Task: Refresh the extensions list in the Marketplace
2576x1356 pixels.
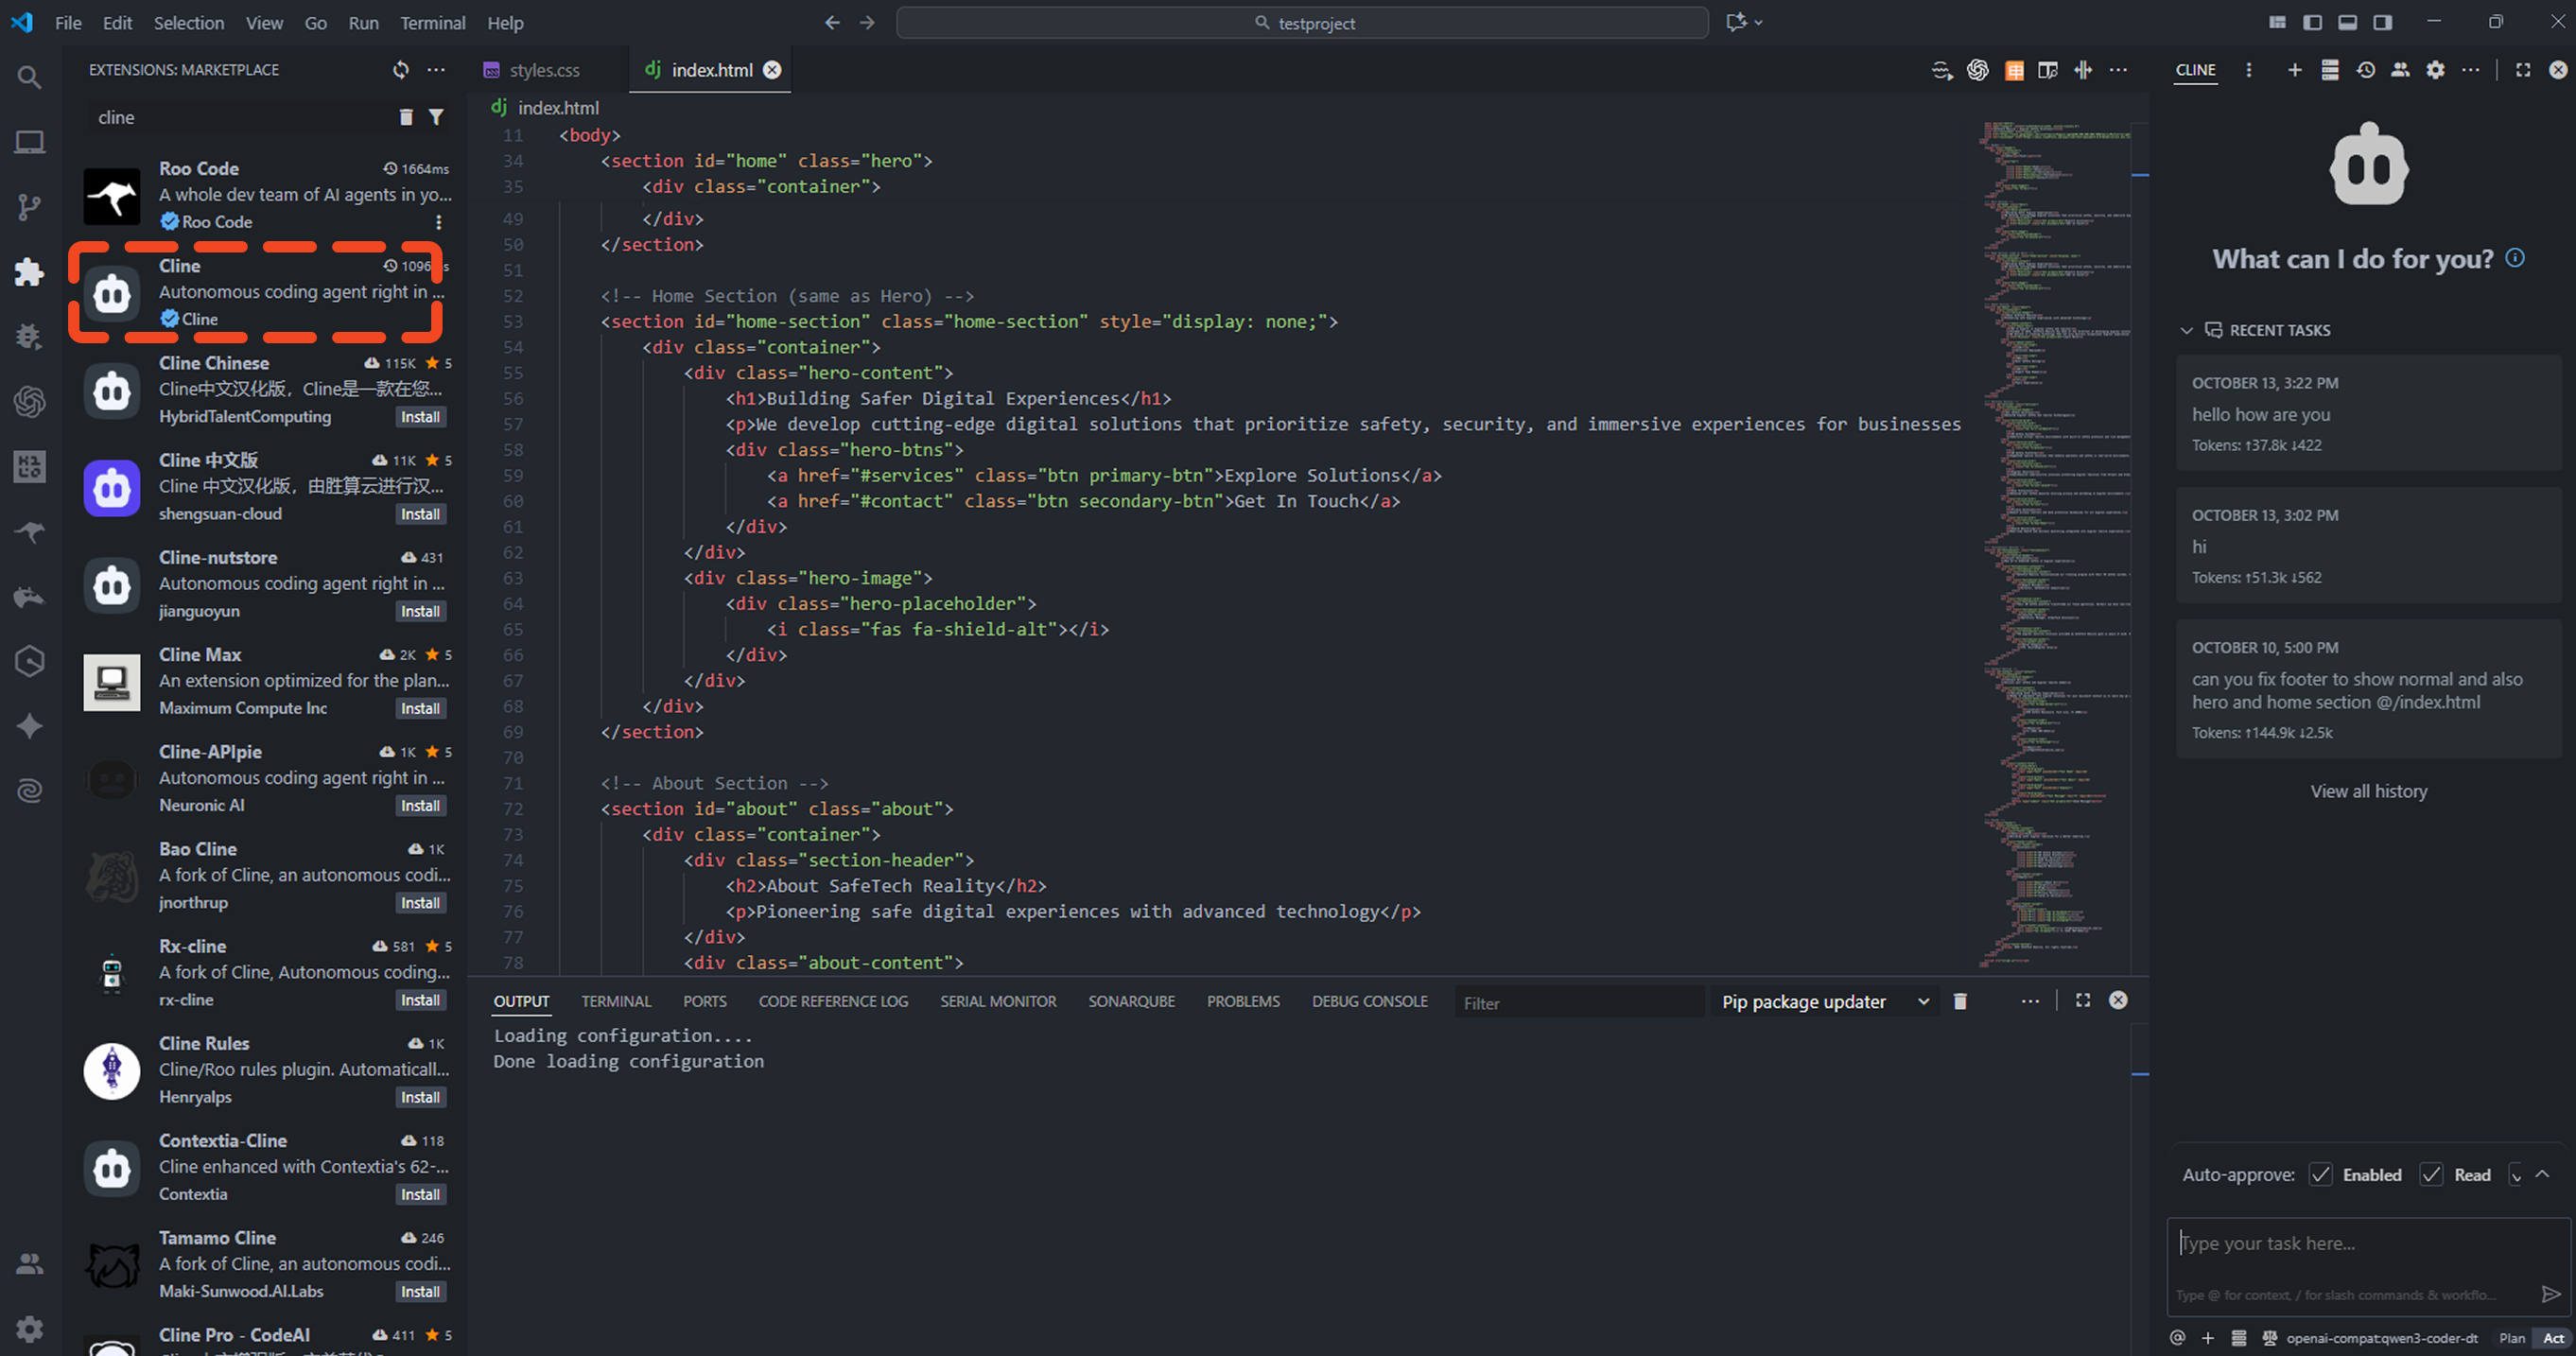Action: (x=400, y=70)
